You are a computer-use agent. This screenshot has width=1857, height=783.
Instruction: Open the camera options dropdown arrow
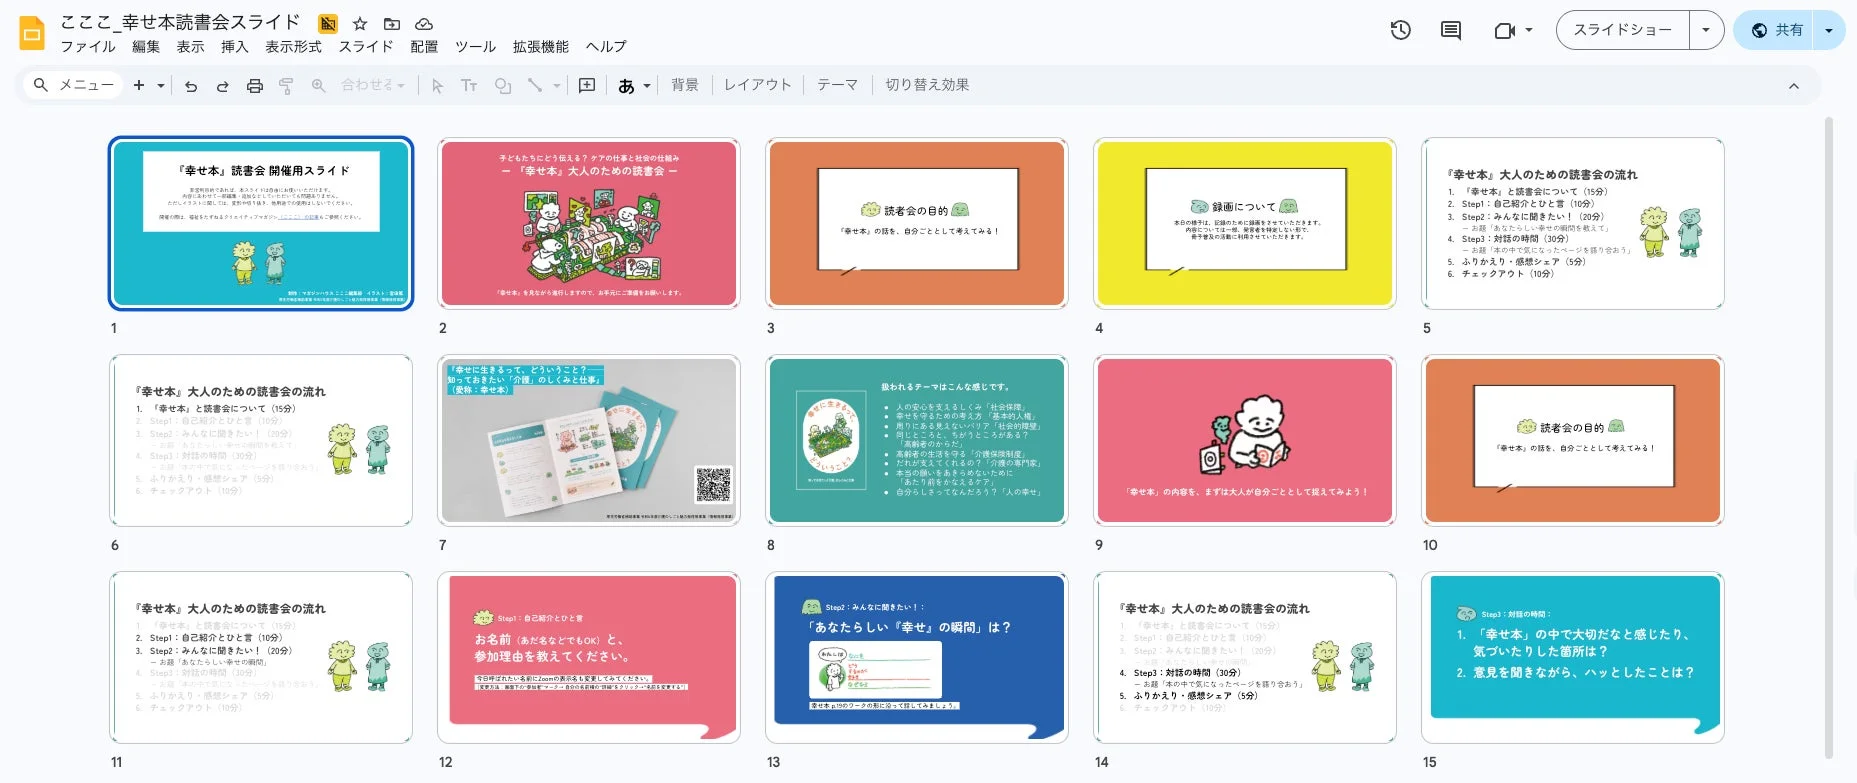click(1529, 30)
